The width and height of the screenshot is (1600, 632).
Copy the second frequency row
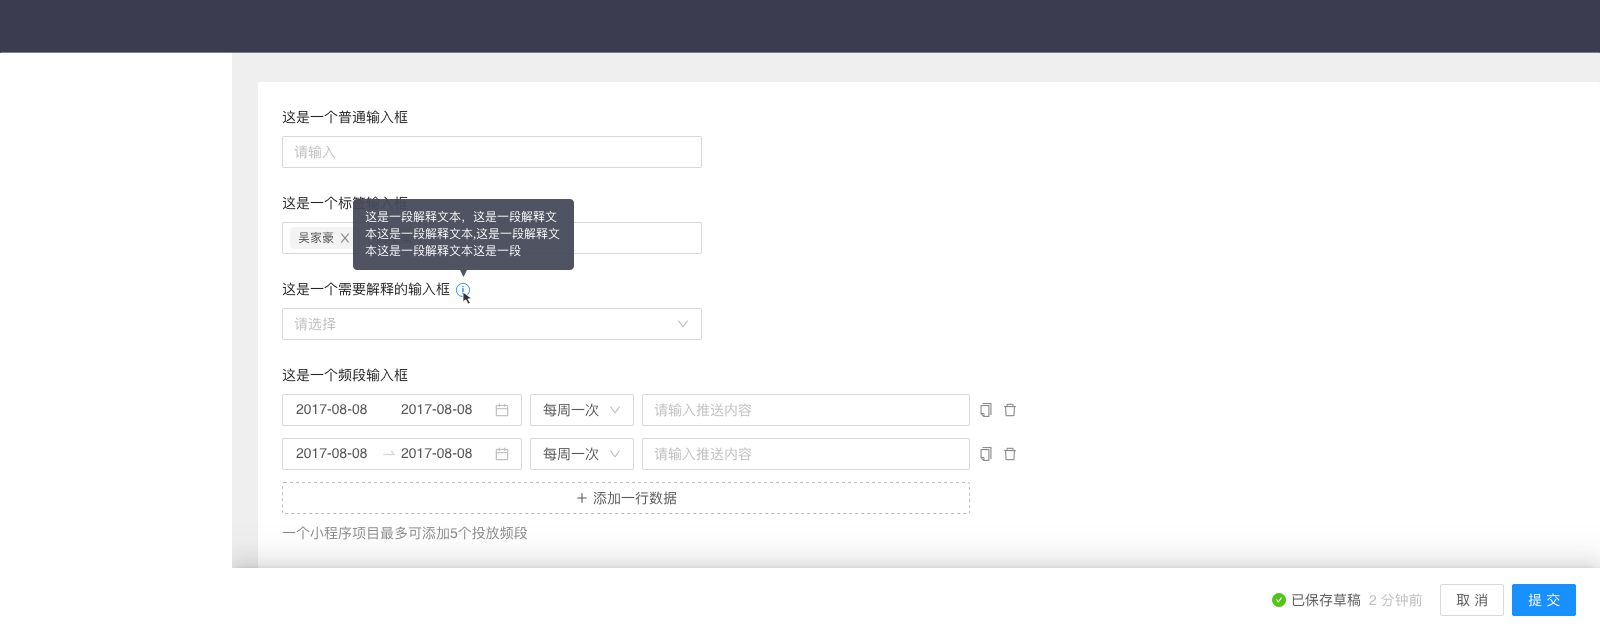coord(986,454)
